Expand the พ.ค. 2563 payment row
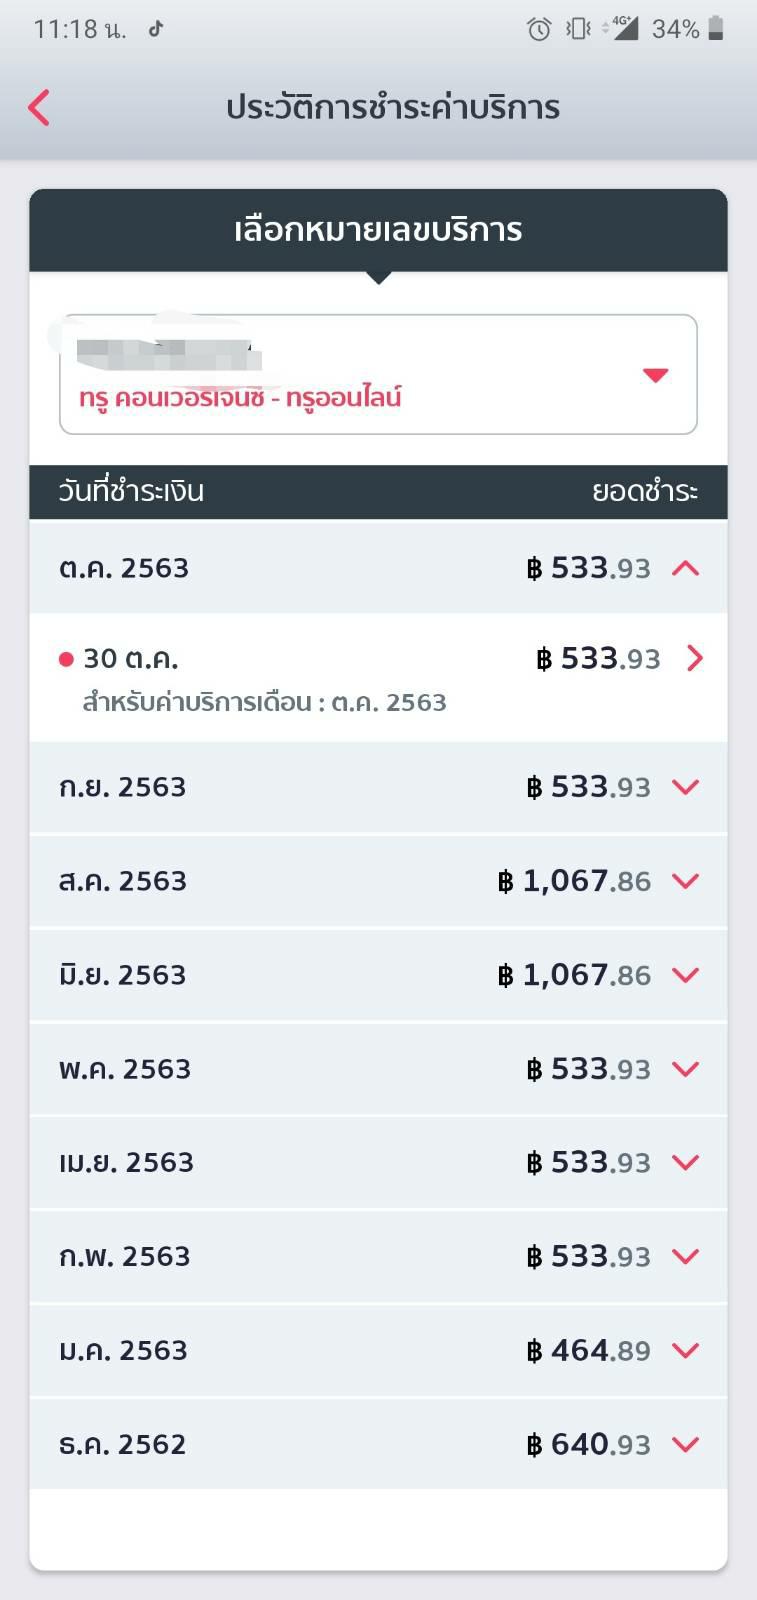This screenshot has height=1600, width=757. 686,1069
